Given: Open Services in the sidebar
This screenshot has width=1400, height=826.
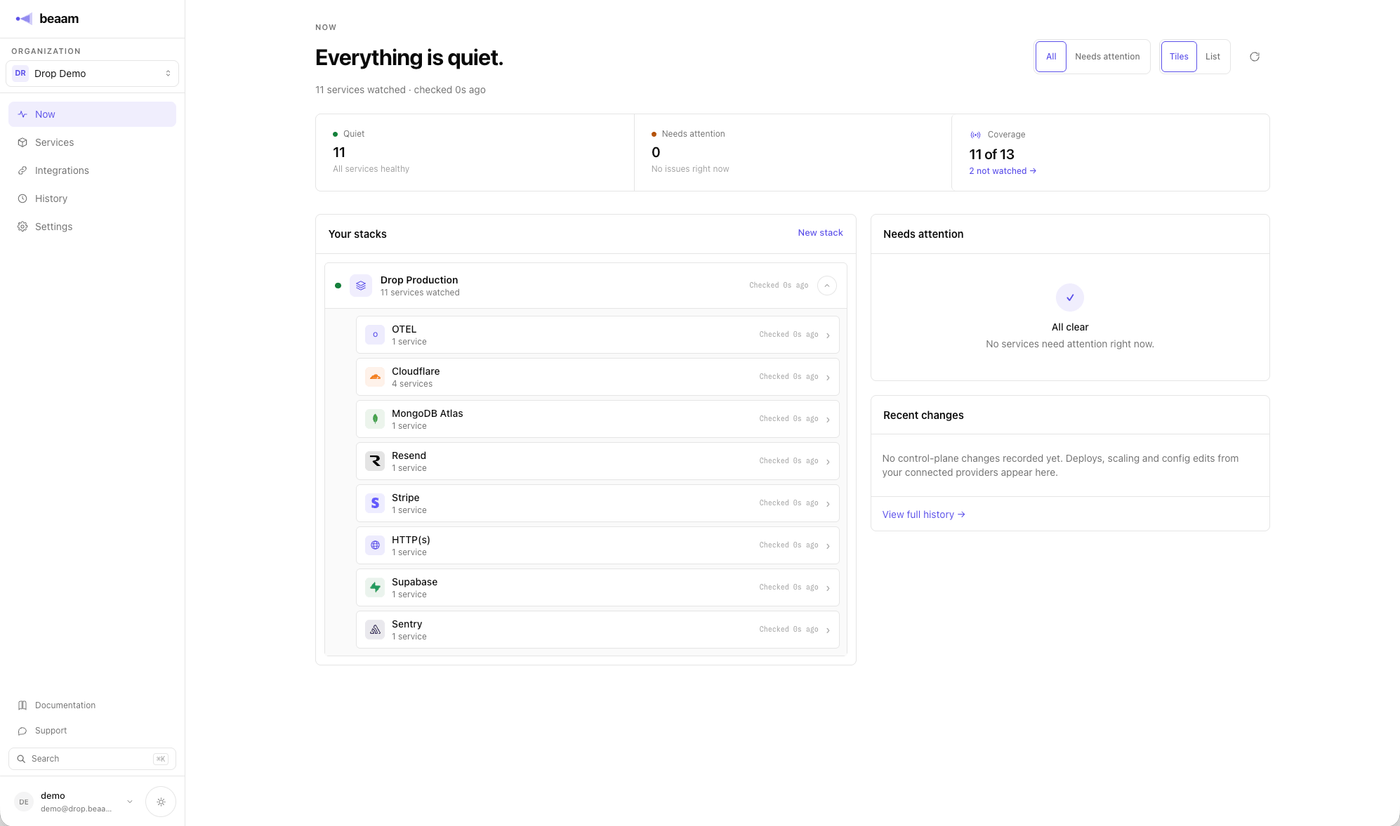Looking at the screenshot, I should (92, 142).
